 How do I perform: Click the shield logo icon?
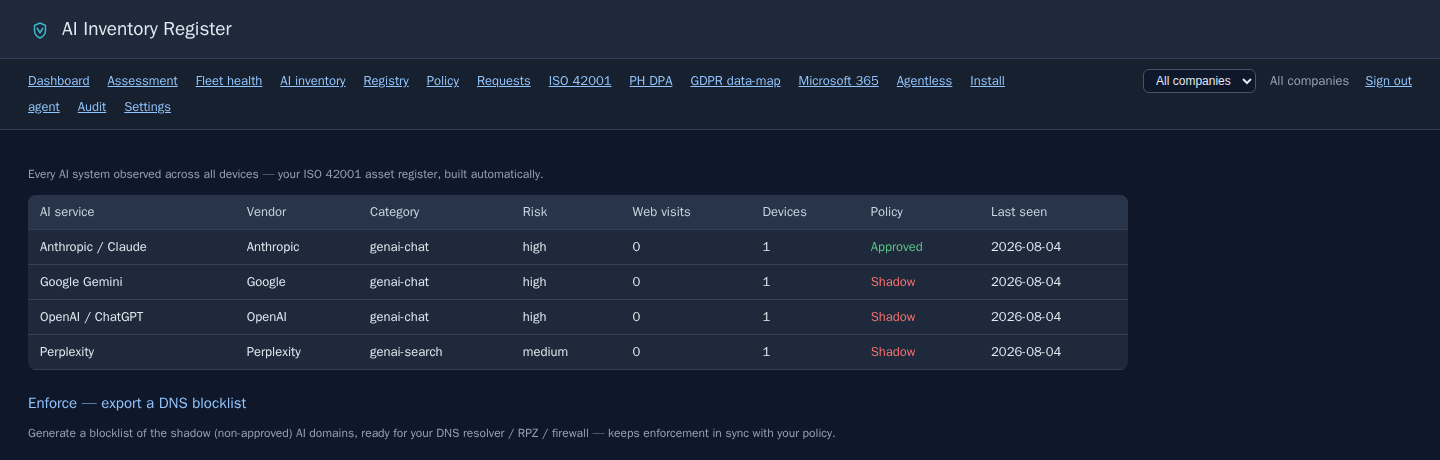tap(40, 30)
